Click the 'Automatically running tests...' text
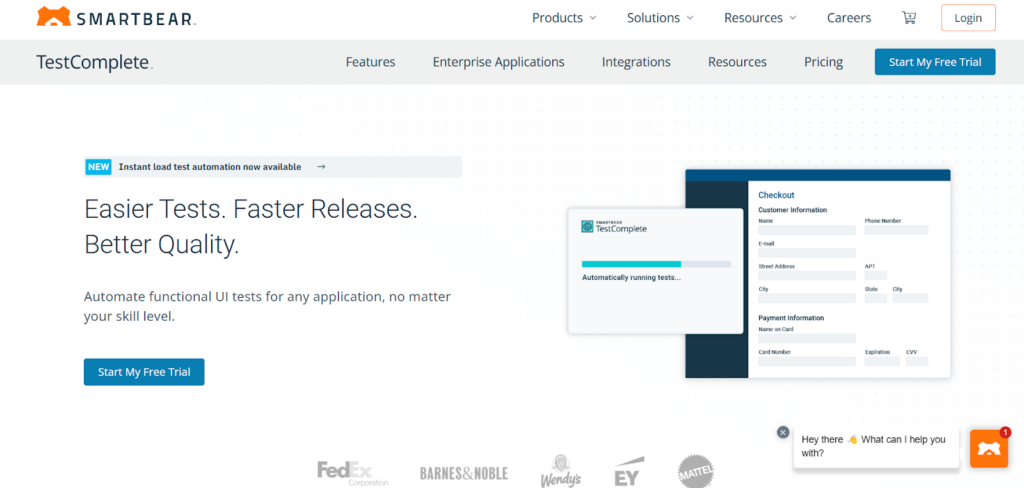The width and height of the screenshot is (1024, 488). coord(632,278)
